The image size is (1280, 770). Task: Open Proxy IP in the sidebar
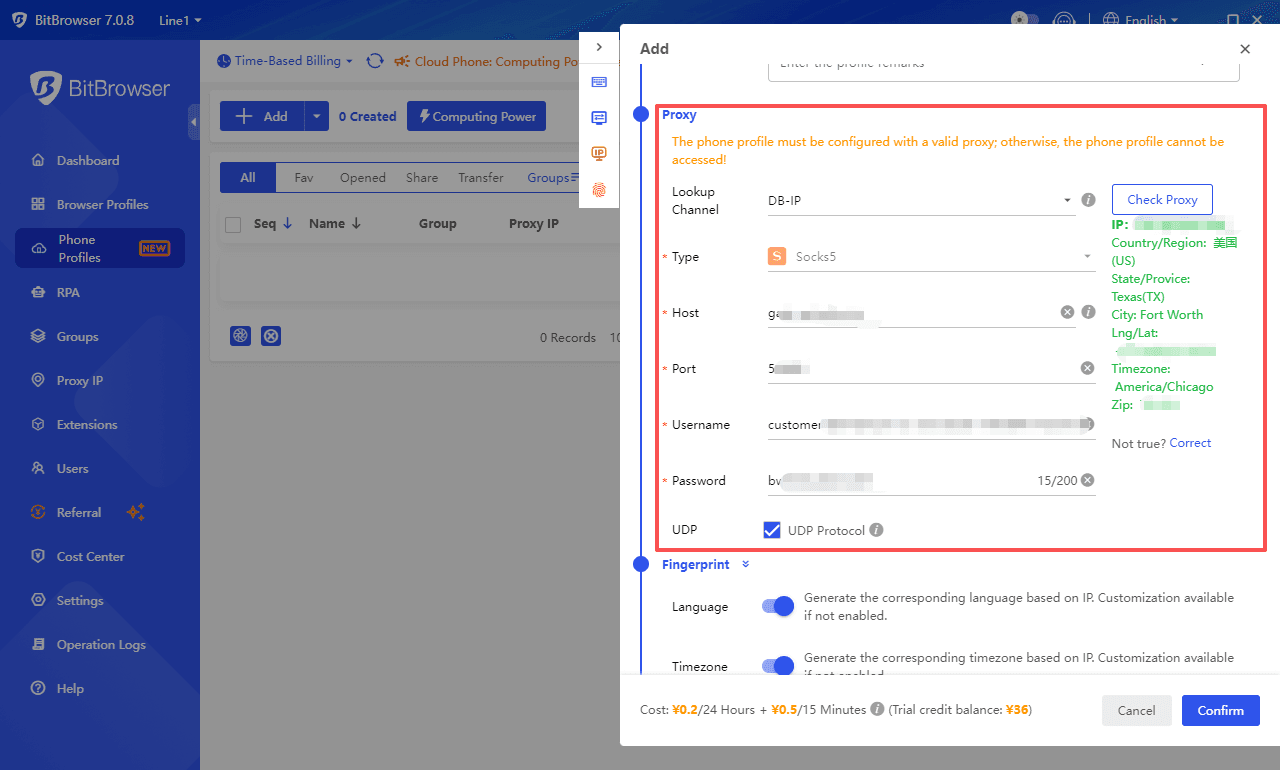pyautogui.click(x=80, y=381)
